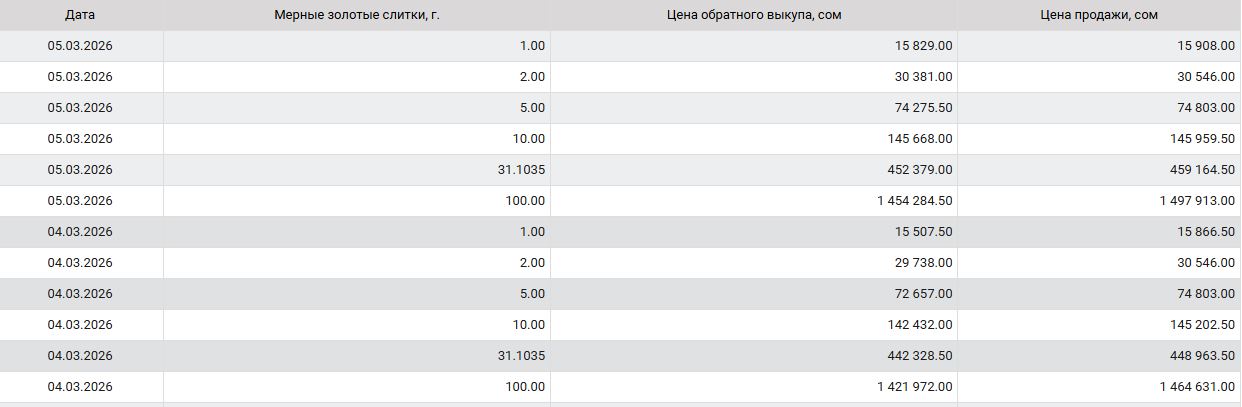Select the selling price 145 959.50

[x=1202, y=139]
